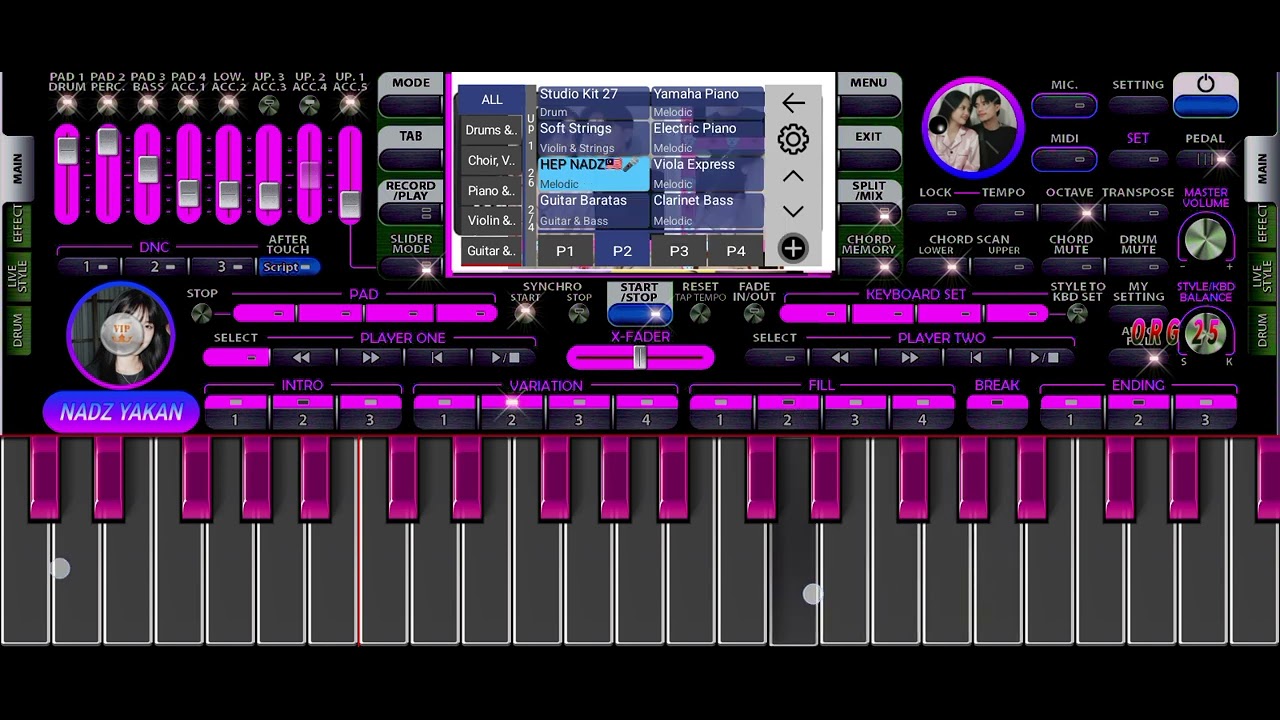Open left EFFECT side tab

pos(17,224)
